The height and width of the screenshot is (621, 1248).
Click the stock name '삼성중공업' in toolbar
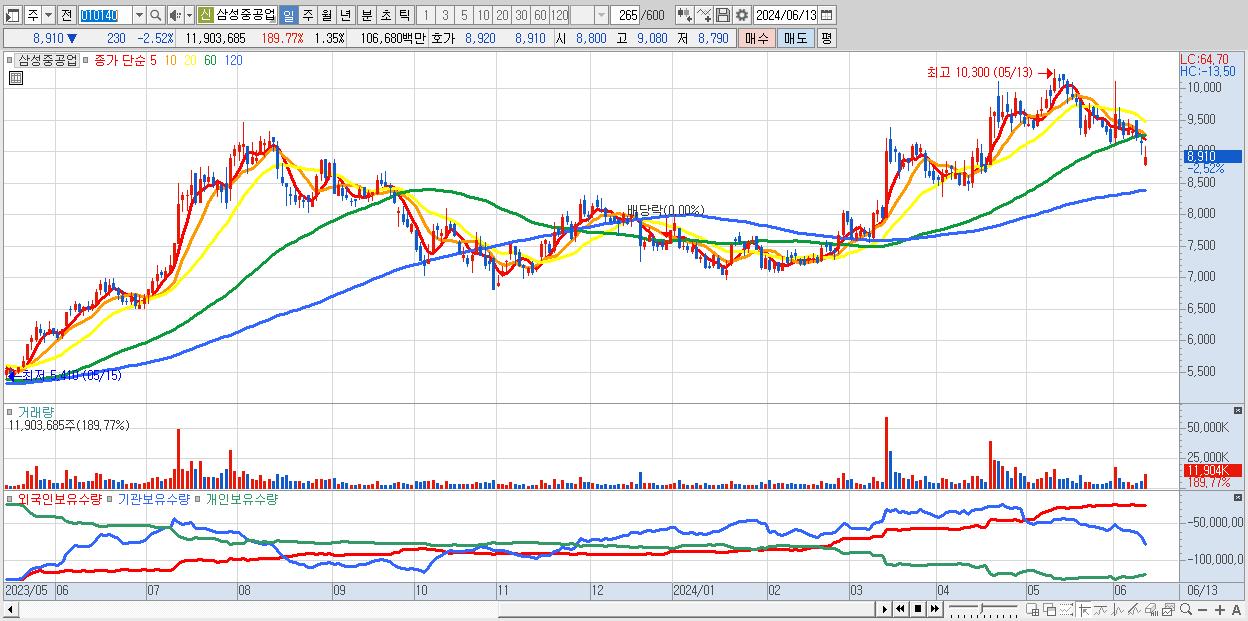246,16
